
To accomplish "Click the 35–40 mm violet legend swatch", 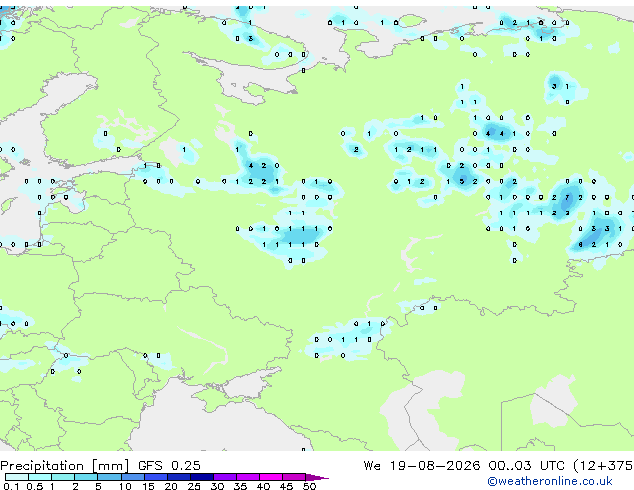I will [247, 477].
